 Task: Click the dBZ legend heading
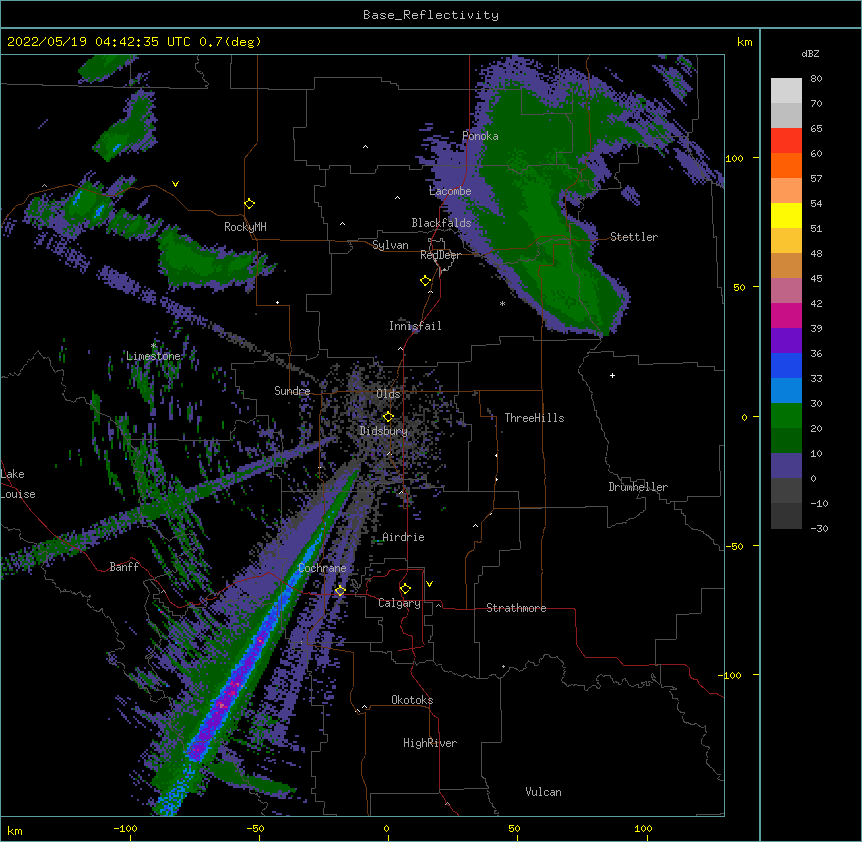[810, 53]
